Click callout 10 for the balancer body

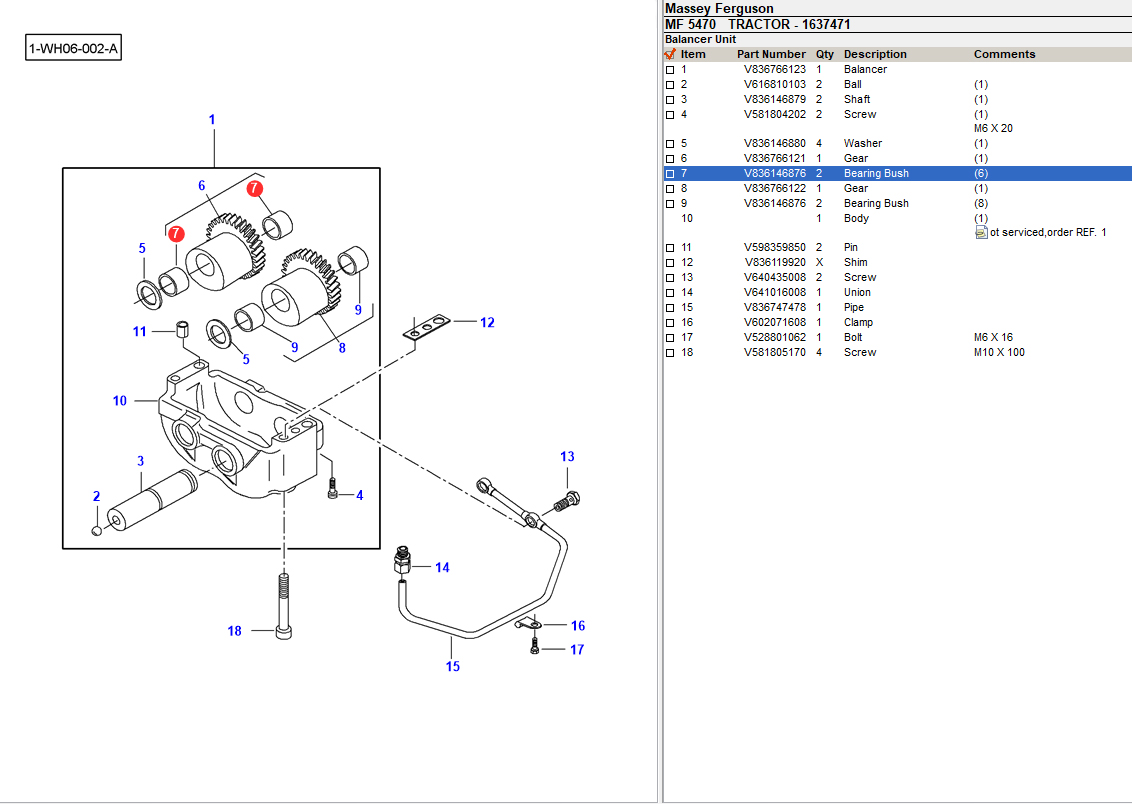click(x=120, y=401)
